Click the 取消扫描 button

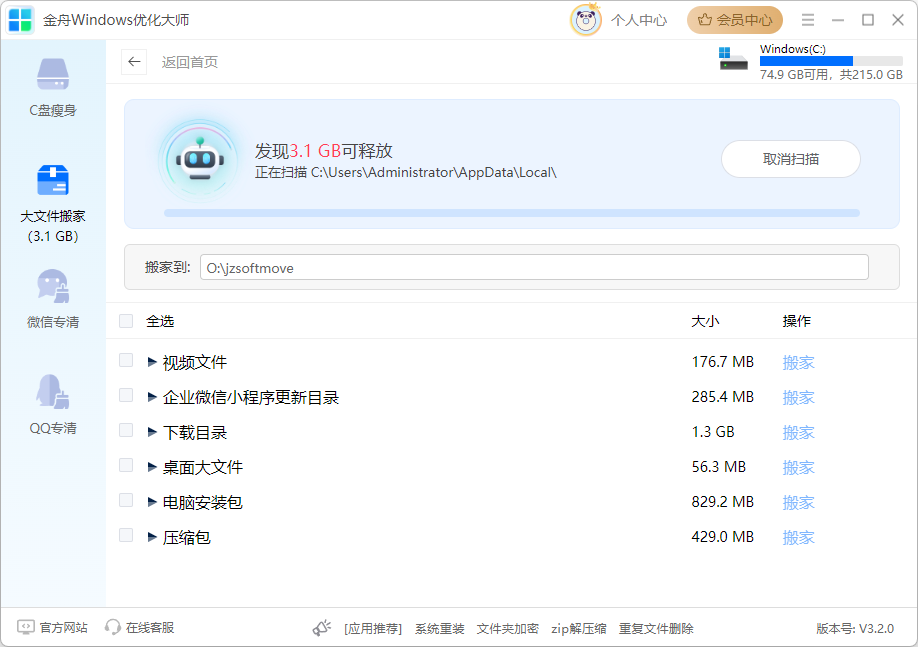790,159
